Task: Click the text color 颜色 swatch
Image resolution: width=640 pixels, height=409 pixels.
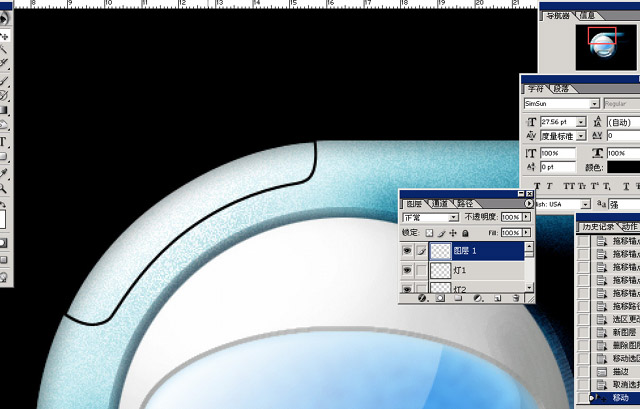Action: (623, 167)
